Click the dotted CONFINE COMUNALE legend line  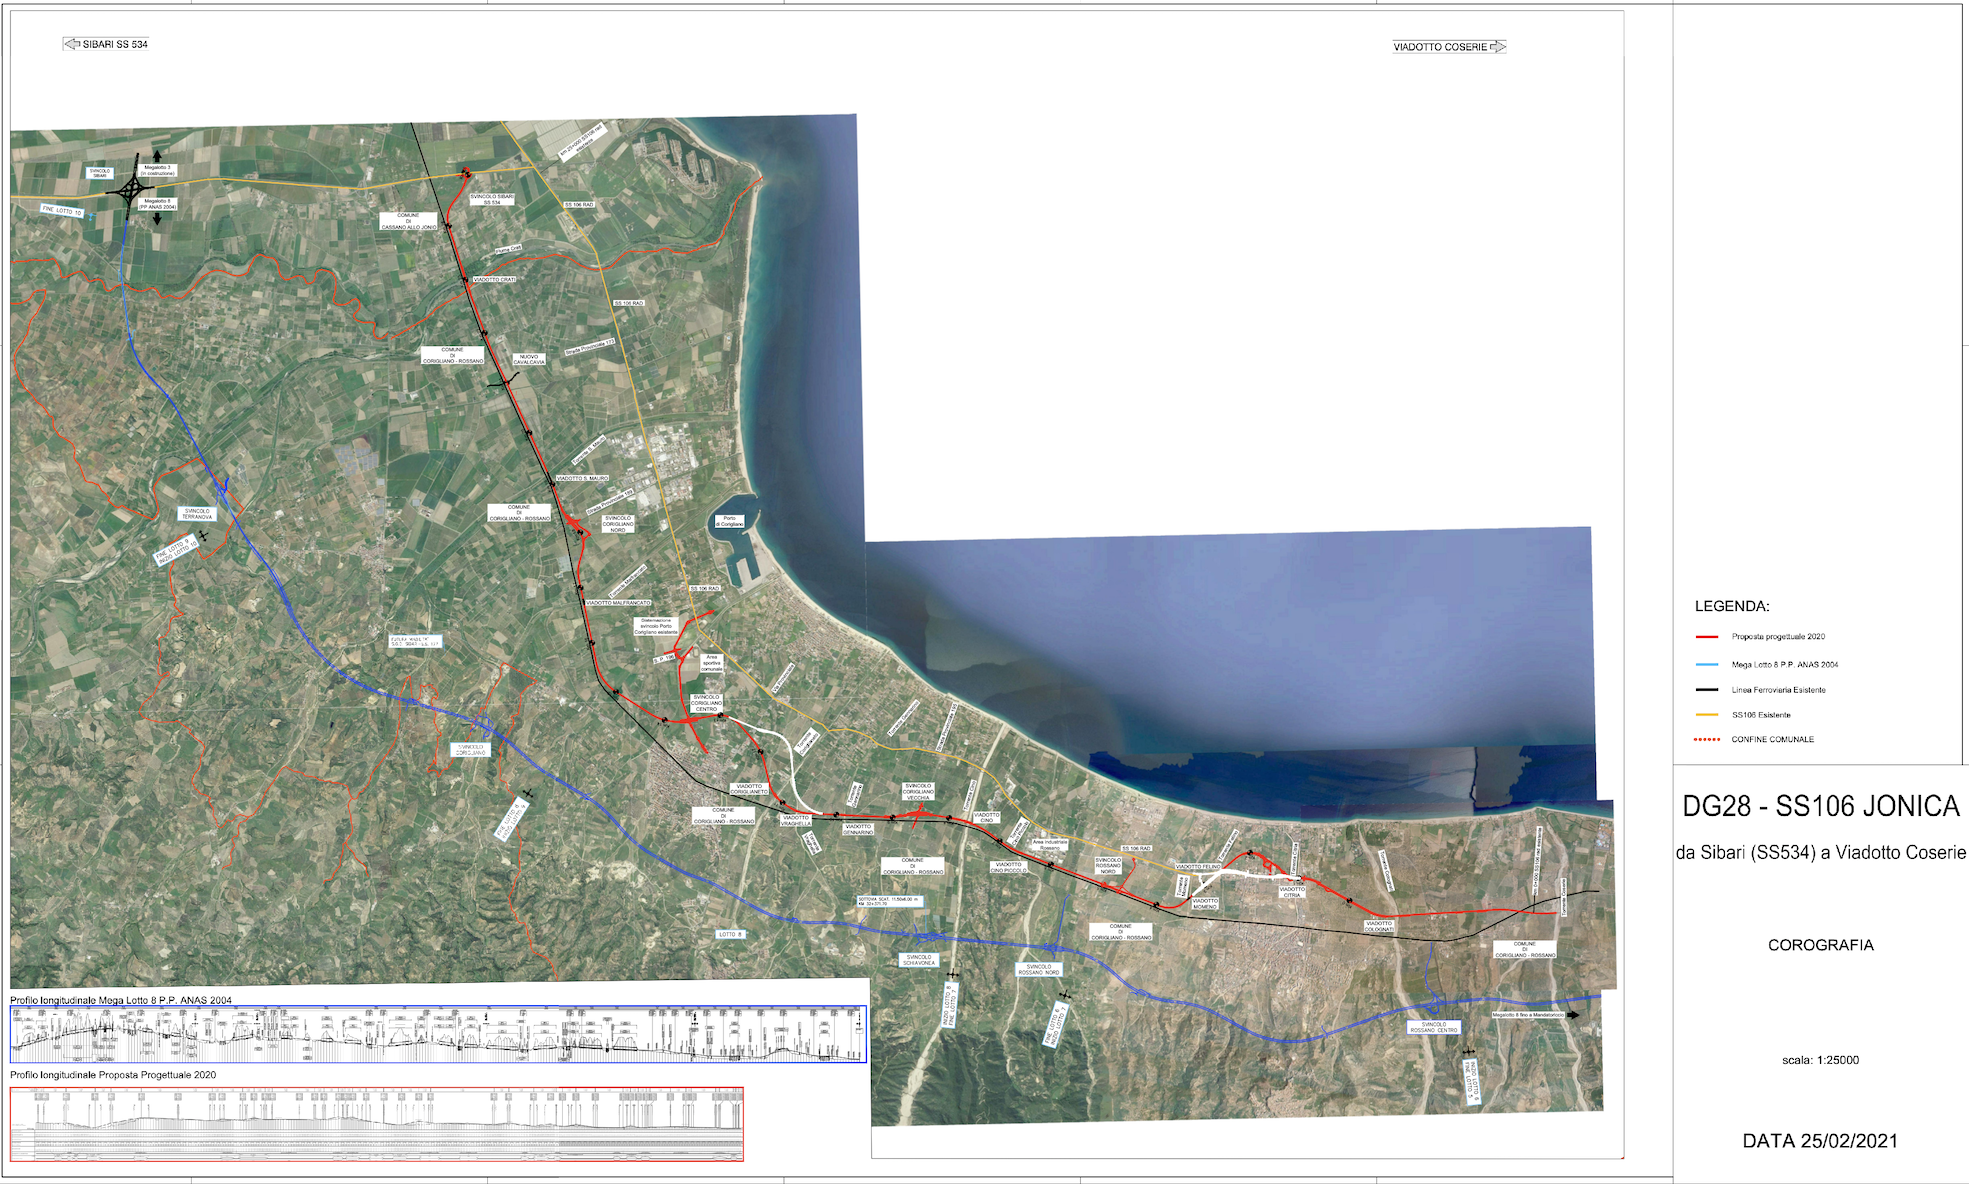[x=1707, y=740]
